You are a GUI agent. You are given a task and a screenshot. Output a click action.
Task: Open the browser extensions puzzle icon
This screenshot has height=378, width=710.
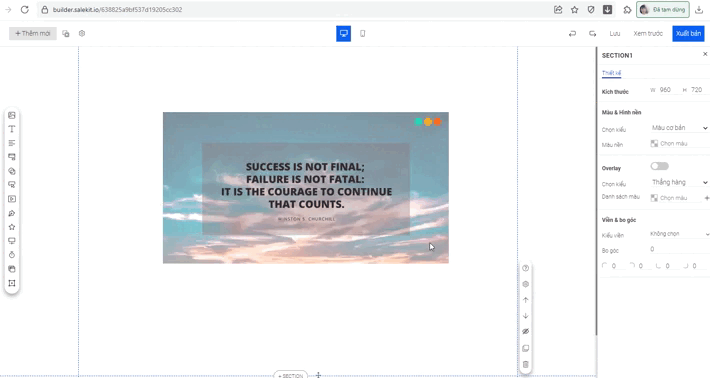coord(627,10)
